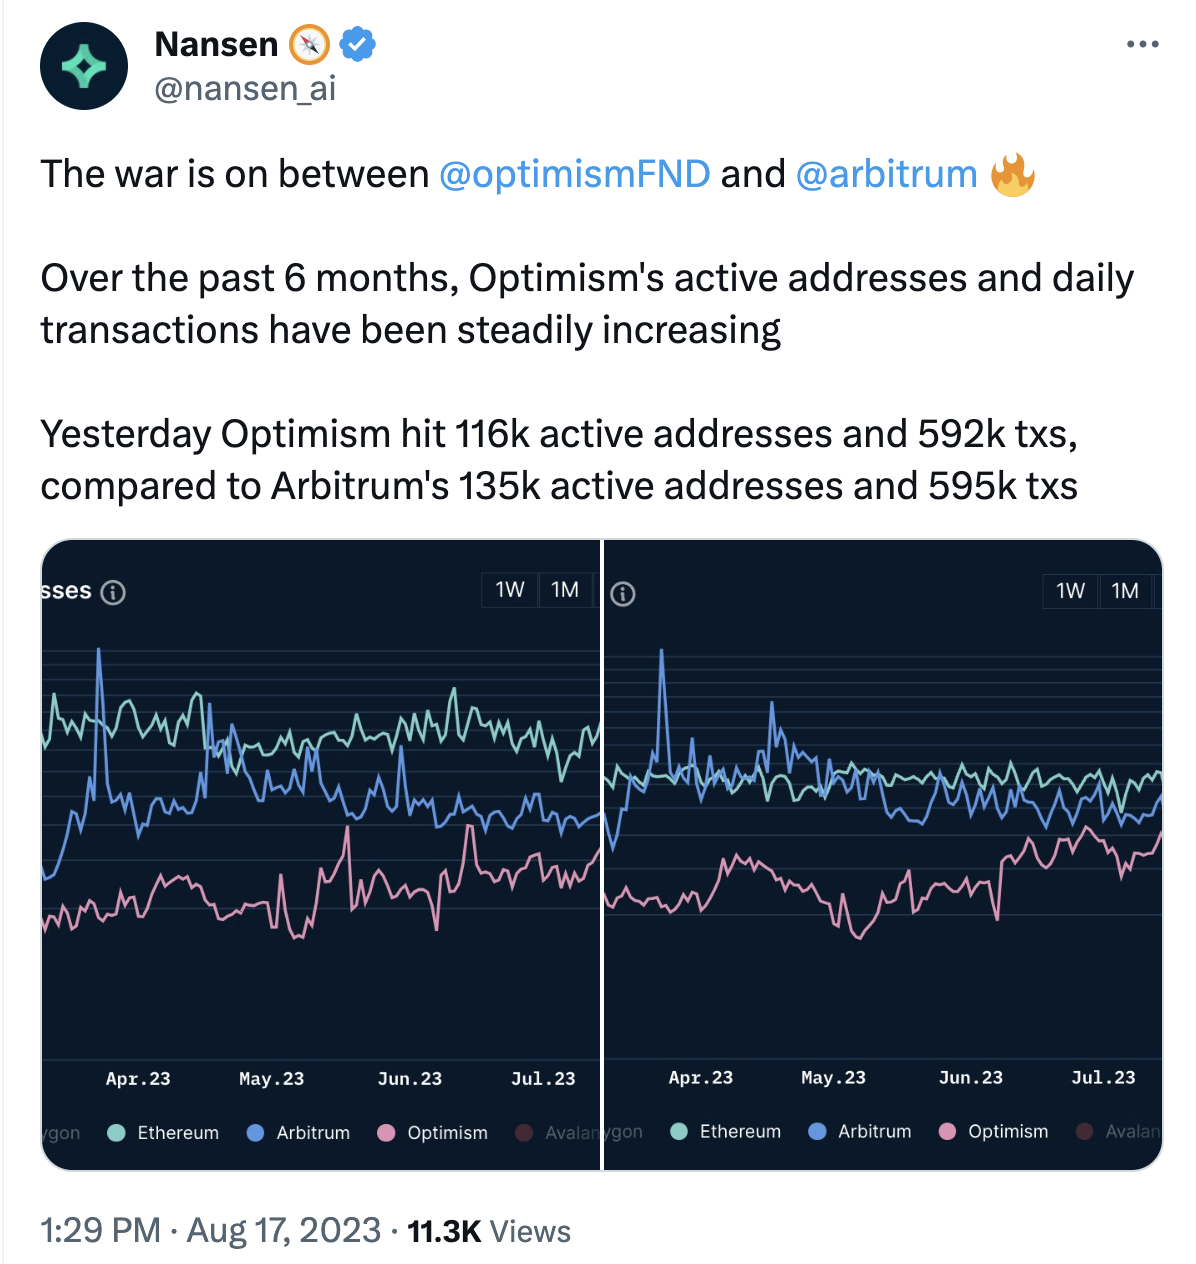This screenshot has width=1196, height=1264.
Task: Click the blue verified badge next to Nansen
Action: coord(356,44)
